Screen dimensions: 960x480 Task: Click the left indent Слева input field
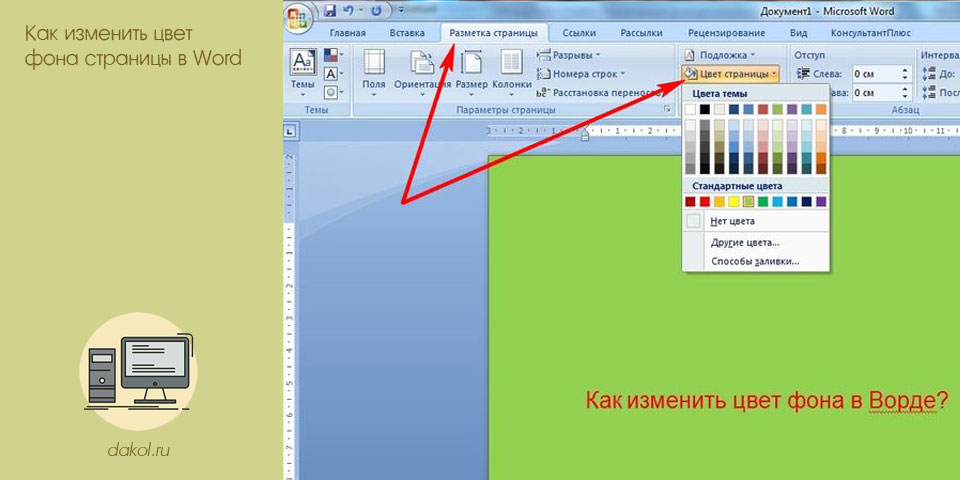(x=875, y=74)
